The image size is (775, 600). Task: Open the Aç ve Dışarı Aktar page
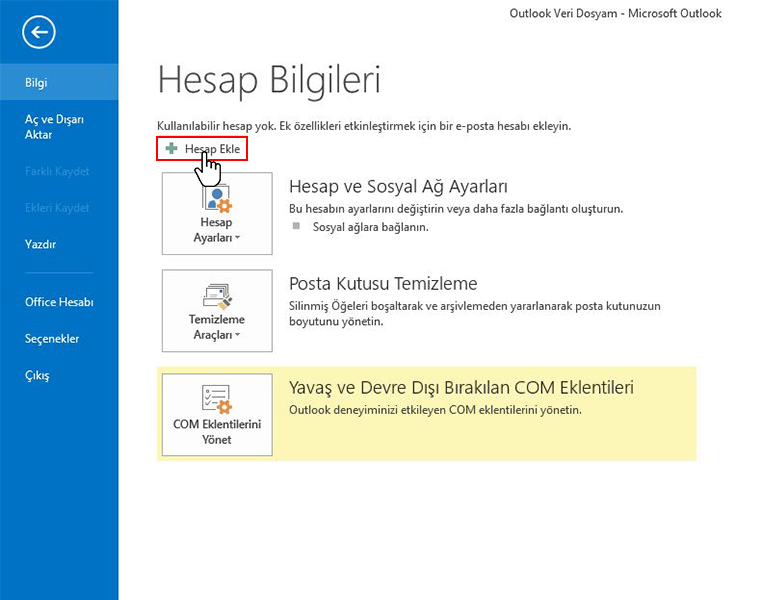[x=54, y=127]
